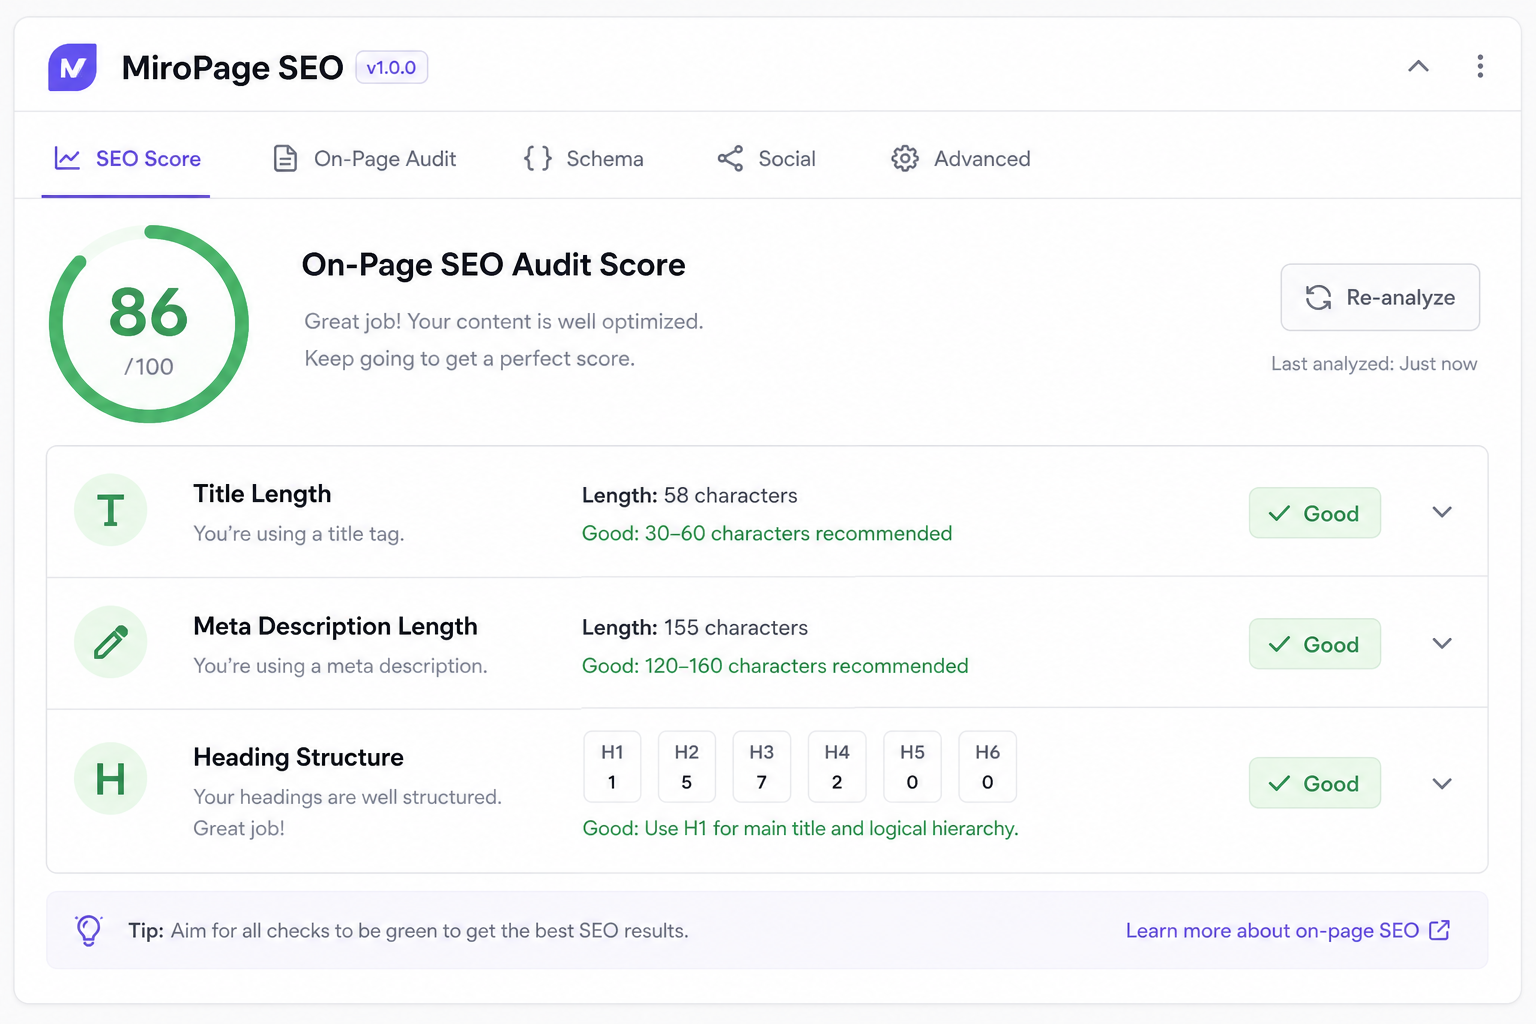Click the Re-analyze button
The height and width of the screenshot is (1024, 1536).
tap(1380, 297)
